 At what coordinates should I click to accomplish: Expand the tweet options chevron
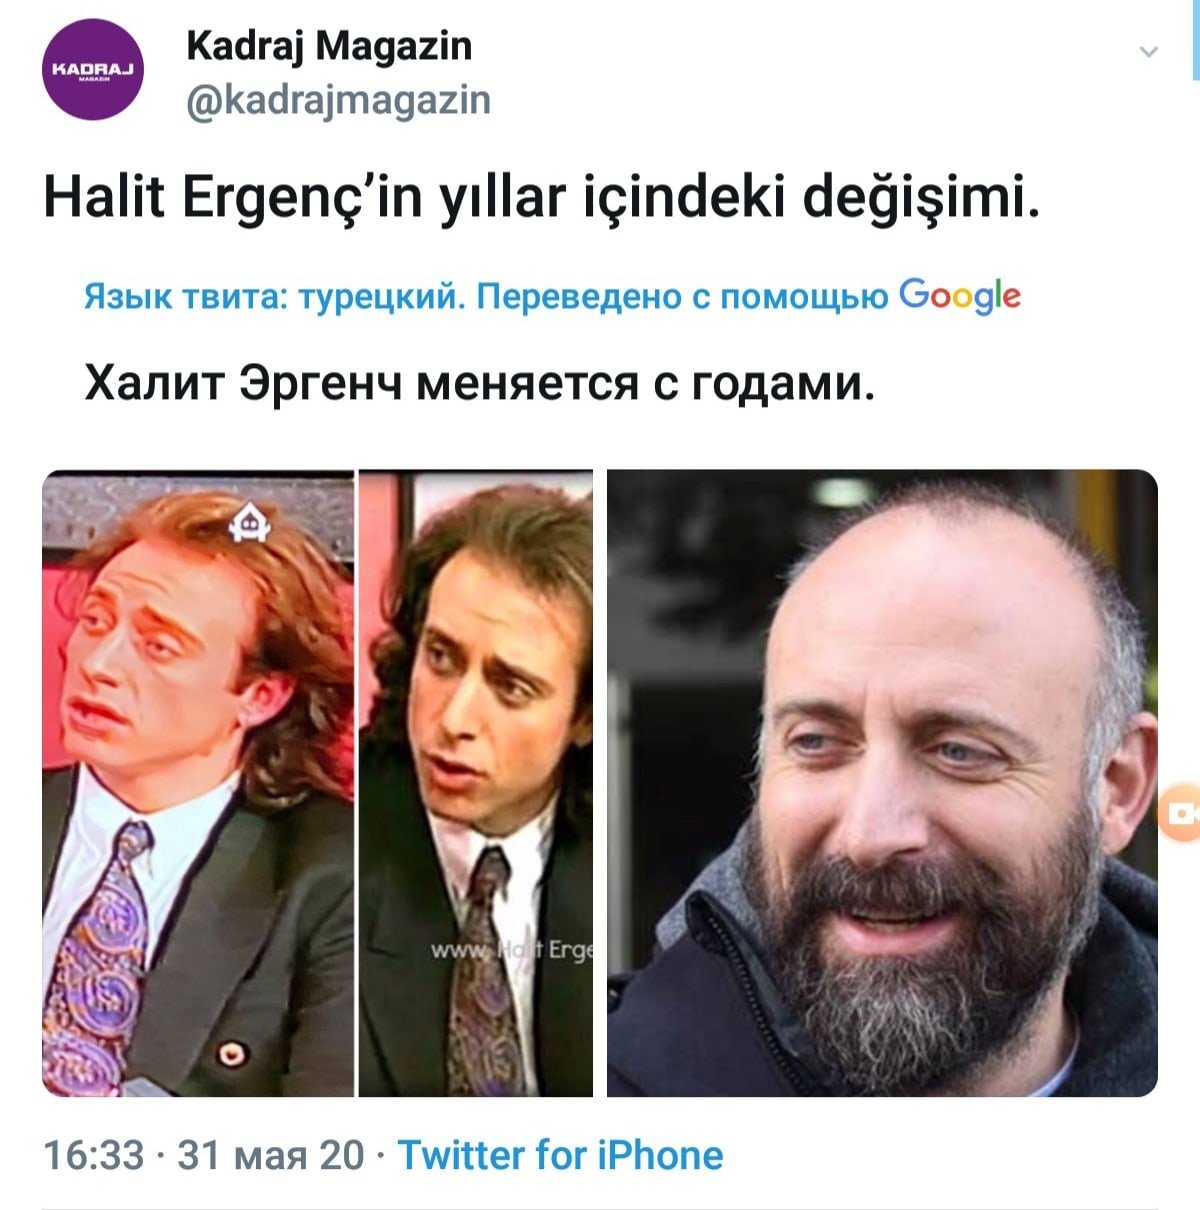coord(1149,52)
